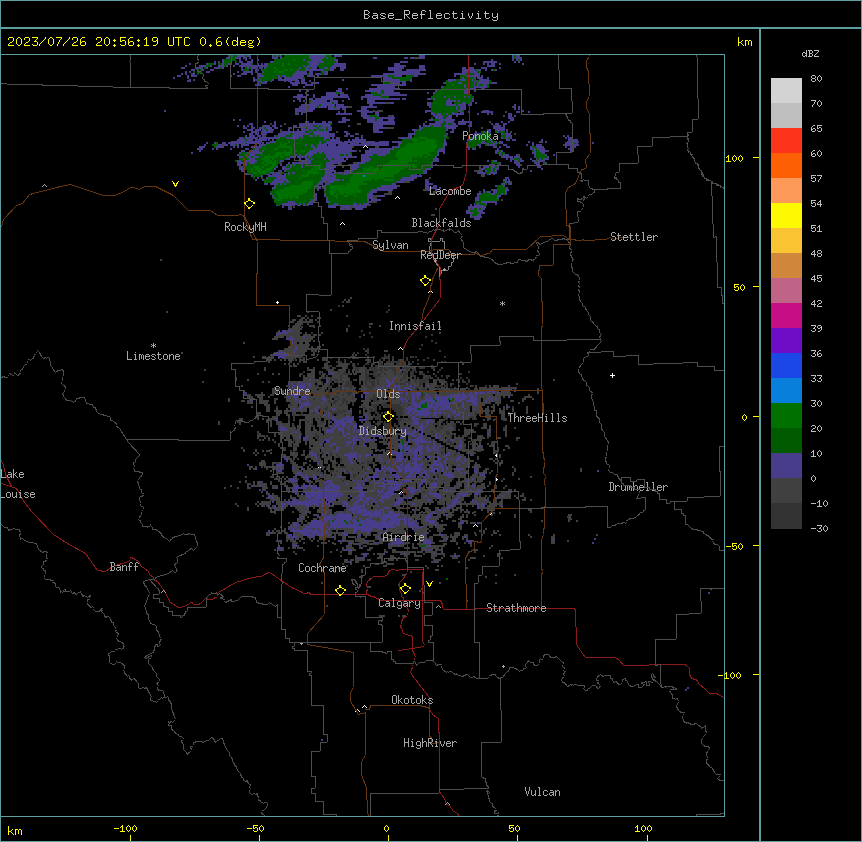Click the yellow diamond marker near RockyMH

point(250,204)
